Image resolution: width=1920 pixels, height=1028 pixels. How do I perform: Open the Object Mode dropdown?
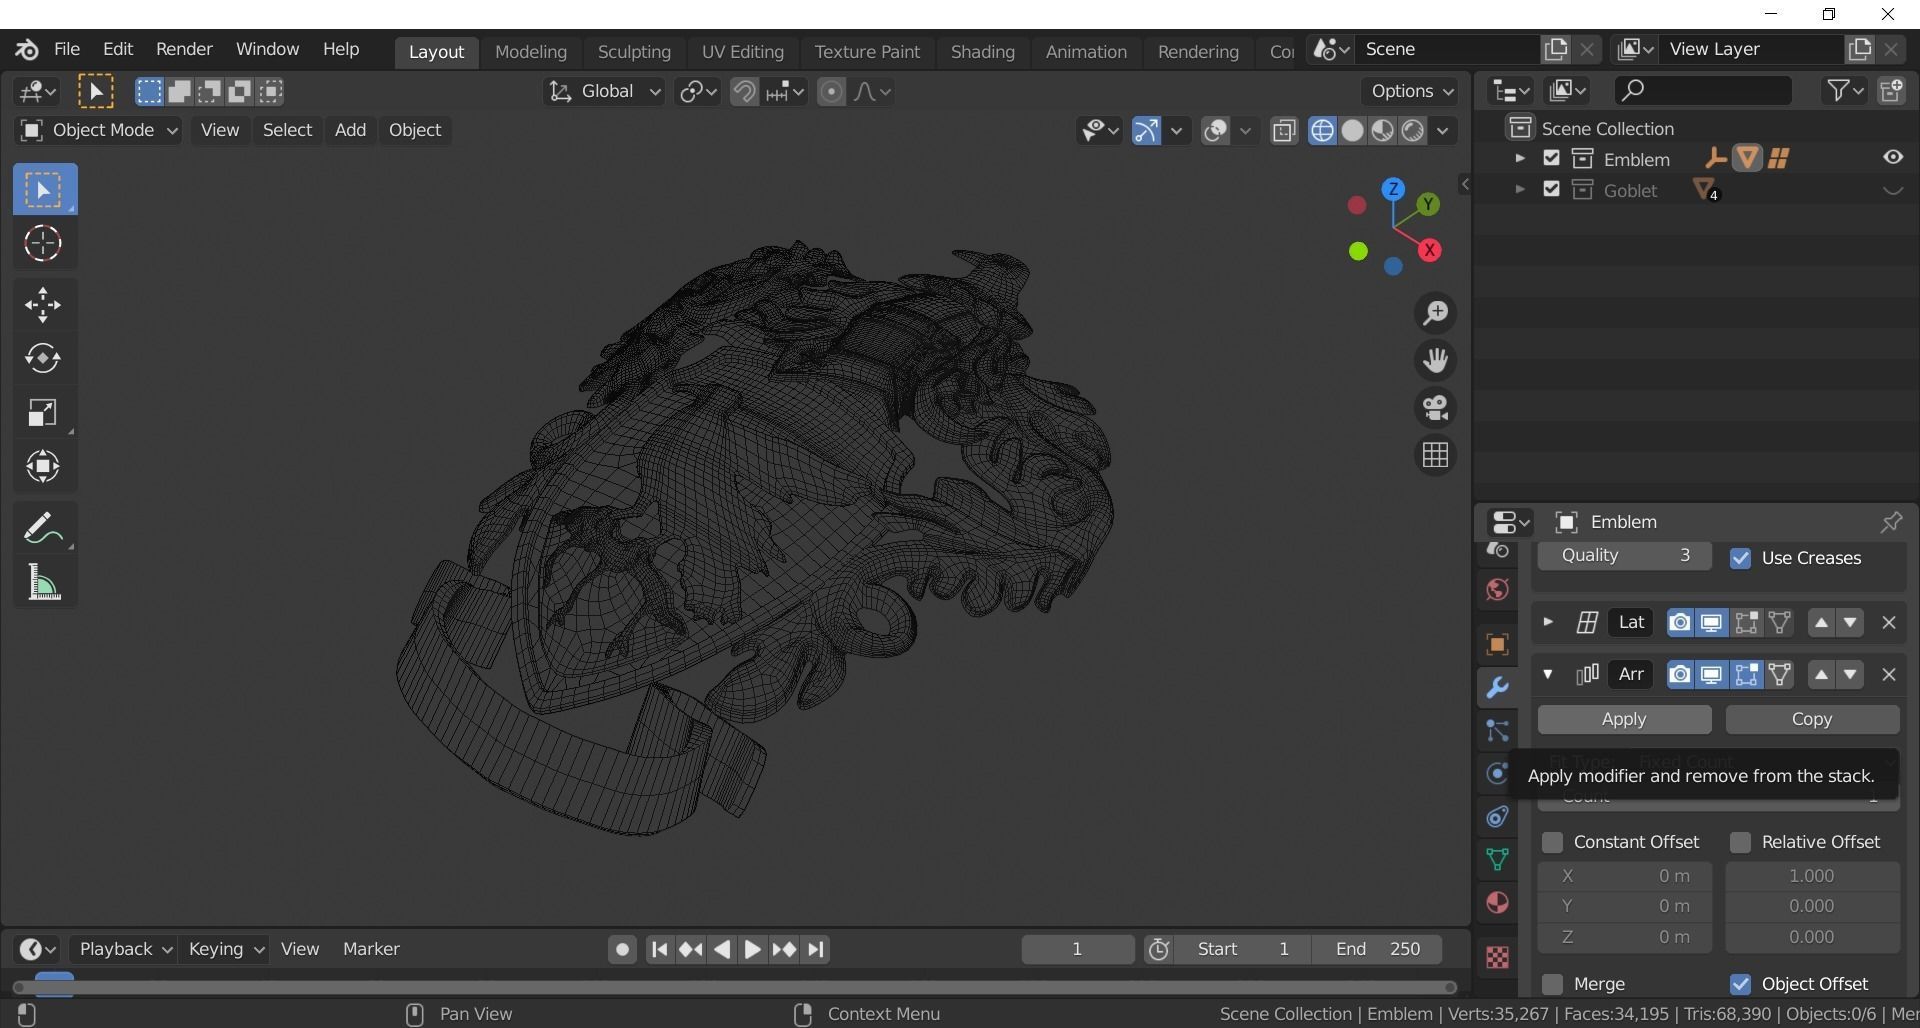click(x=98, y=130)
